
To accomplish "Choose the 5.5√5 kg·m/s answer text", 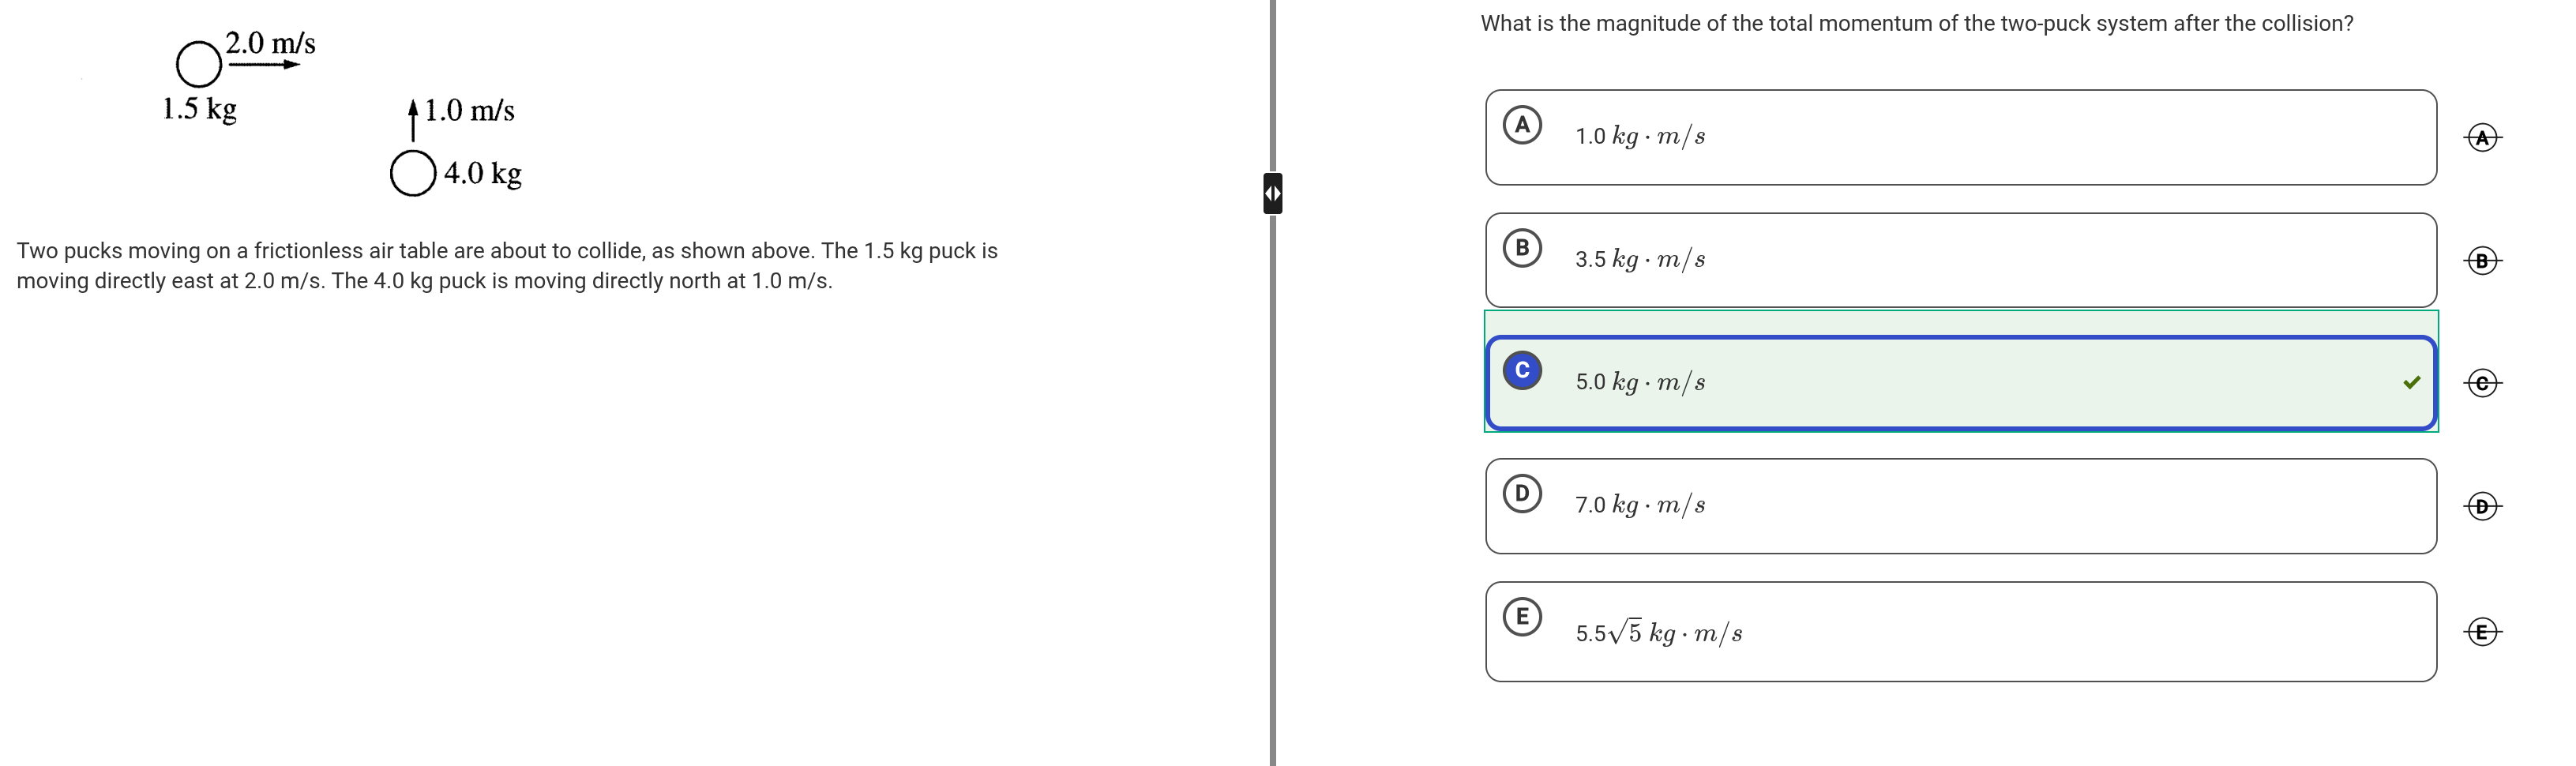I will pos(1658,633).
